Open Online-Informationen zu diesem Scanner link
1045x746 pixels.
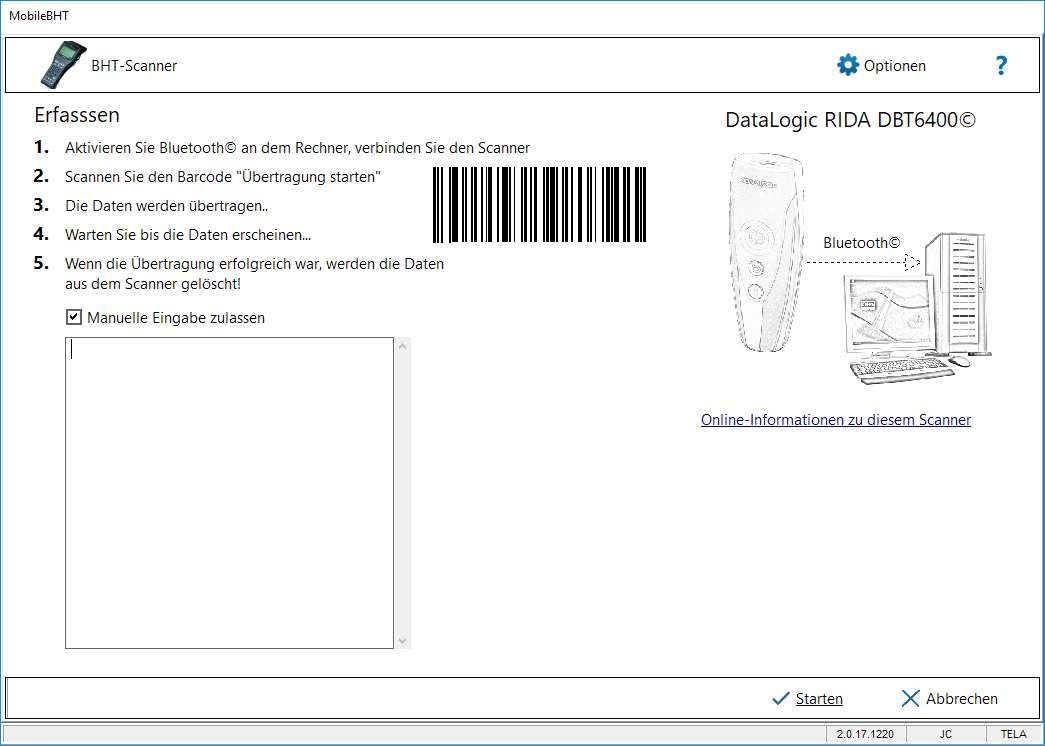click(x=836, y=419)
